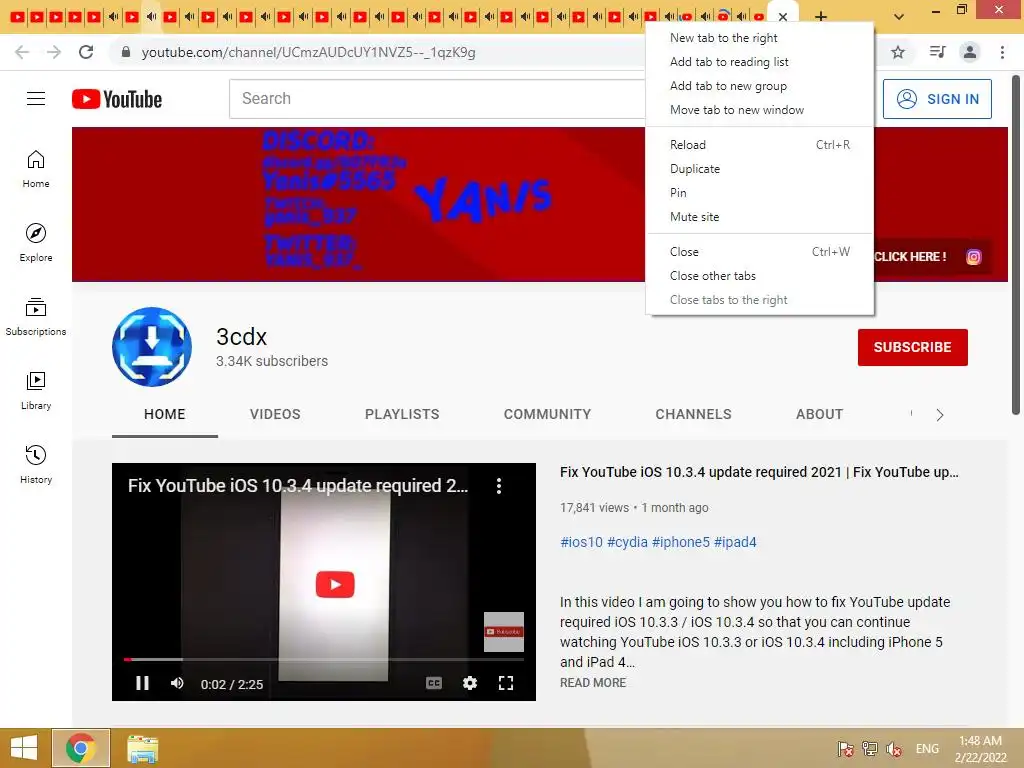Click the #iphone5 hashtag

[x=680, y=542]
